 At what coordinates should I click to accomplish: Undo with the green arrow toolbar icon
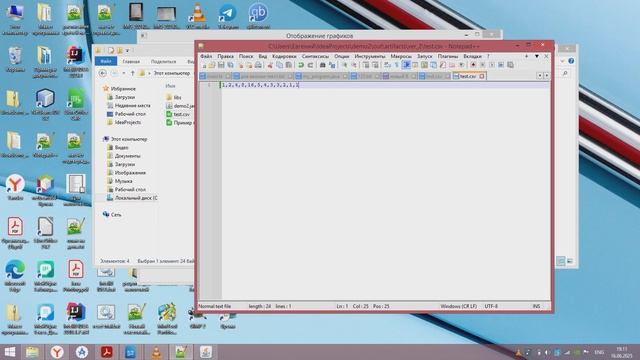pyautogui.click(x=301, y=65)
